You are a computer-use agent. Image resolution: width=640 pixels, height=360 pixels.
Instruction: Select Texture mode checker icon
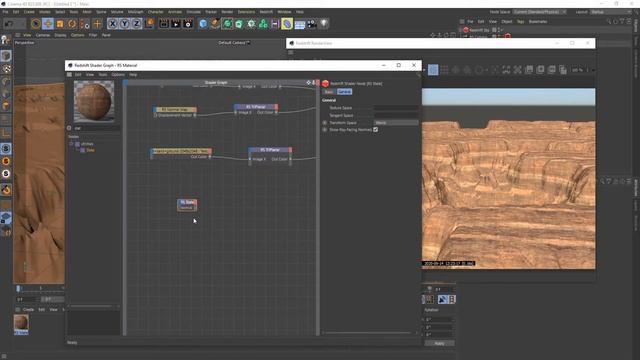click(6, 69)
